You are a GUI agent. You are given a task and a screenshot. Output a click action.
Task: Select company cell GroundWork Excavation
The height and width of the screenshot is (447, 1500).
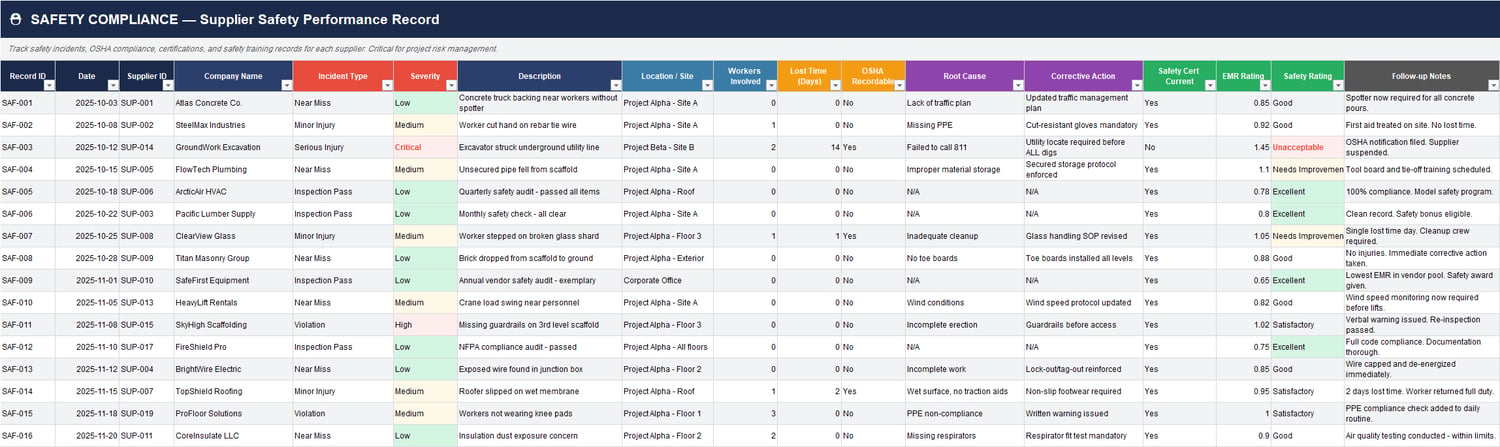point(233,147)
